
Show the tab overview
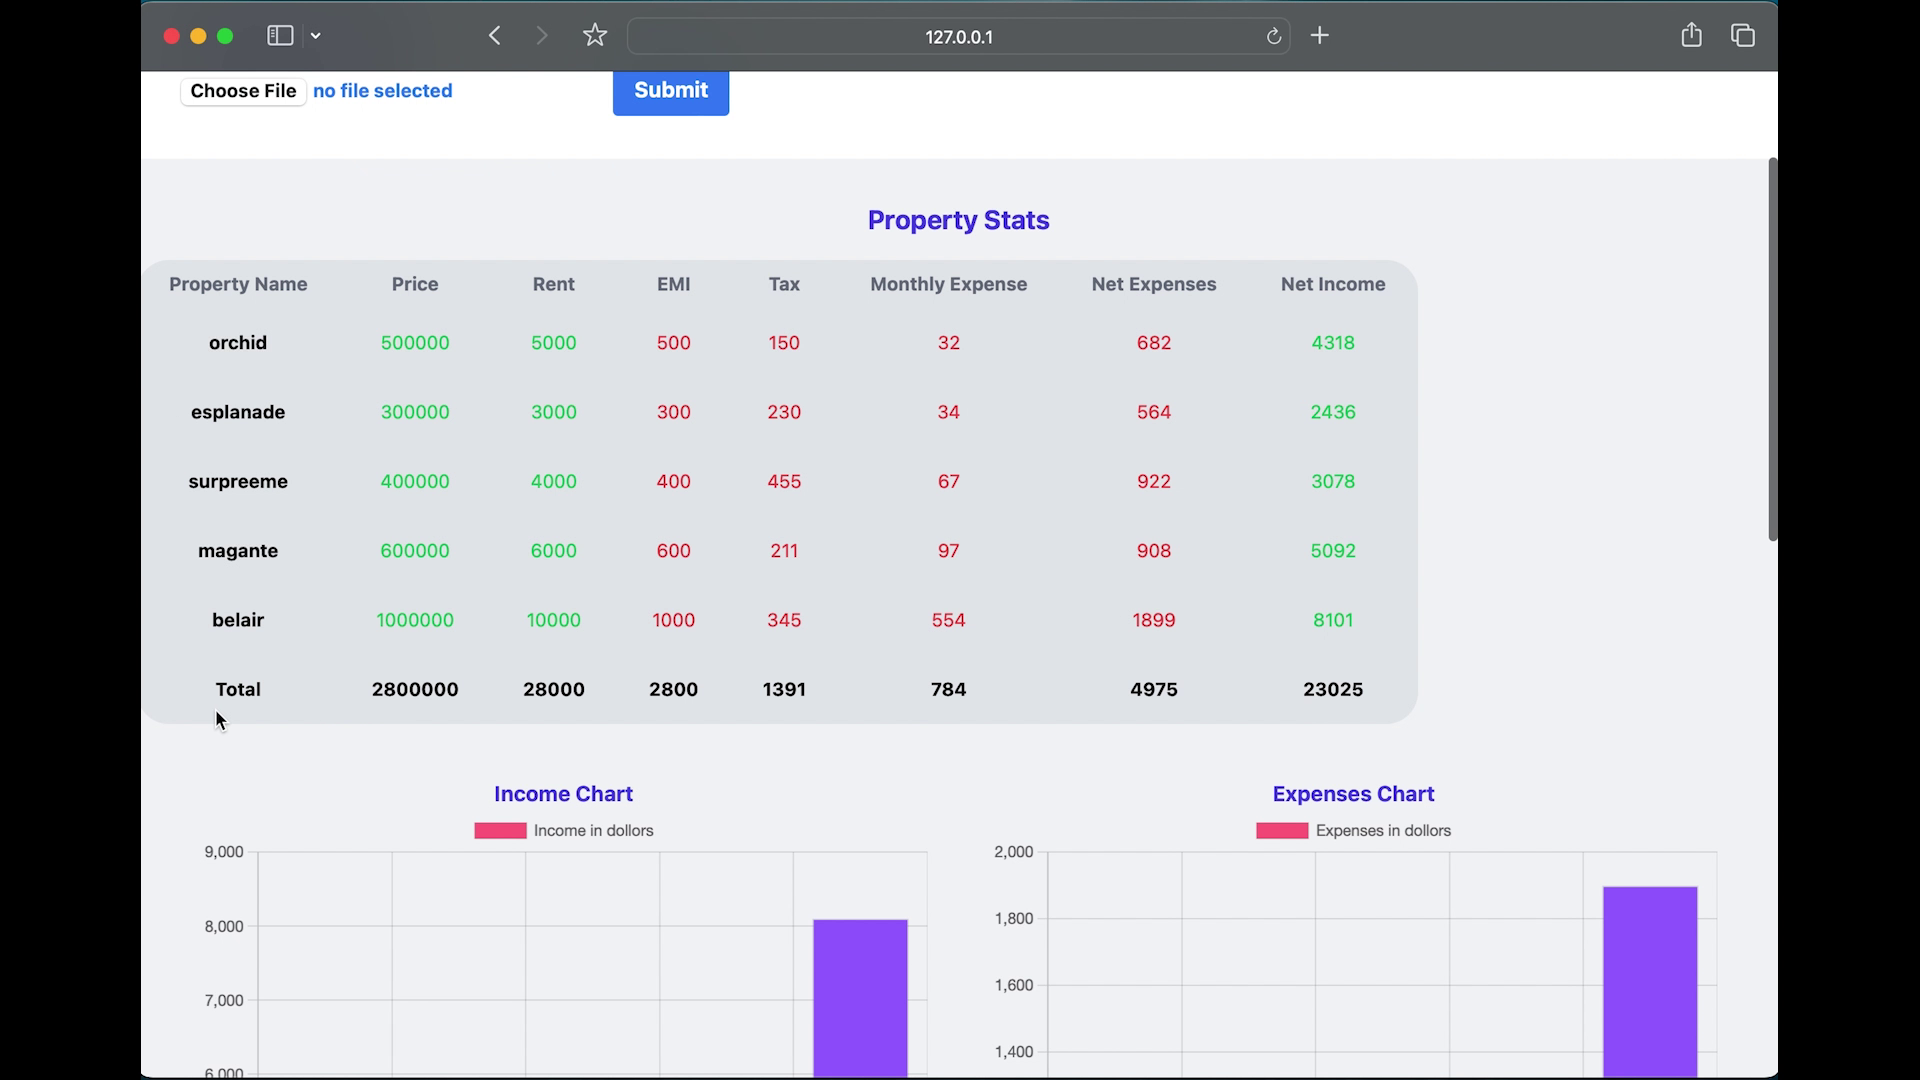(x=1742, y=35)
